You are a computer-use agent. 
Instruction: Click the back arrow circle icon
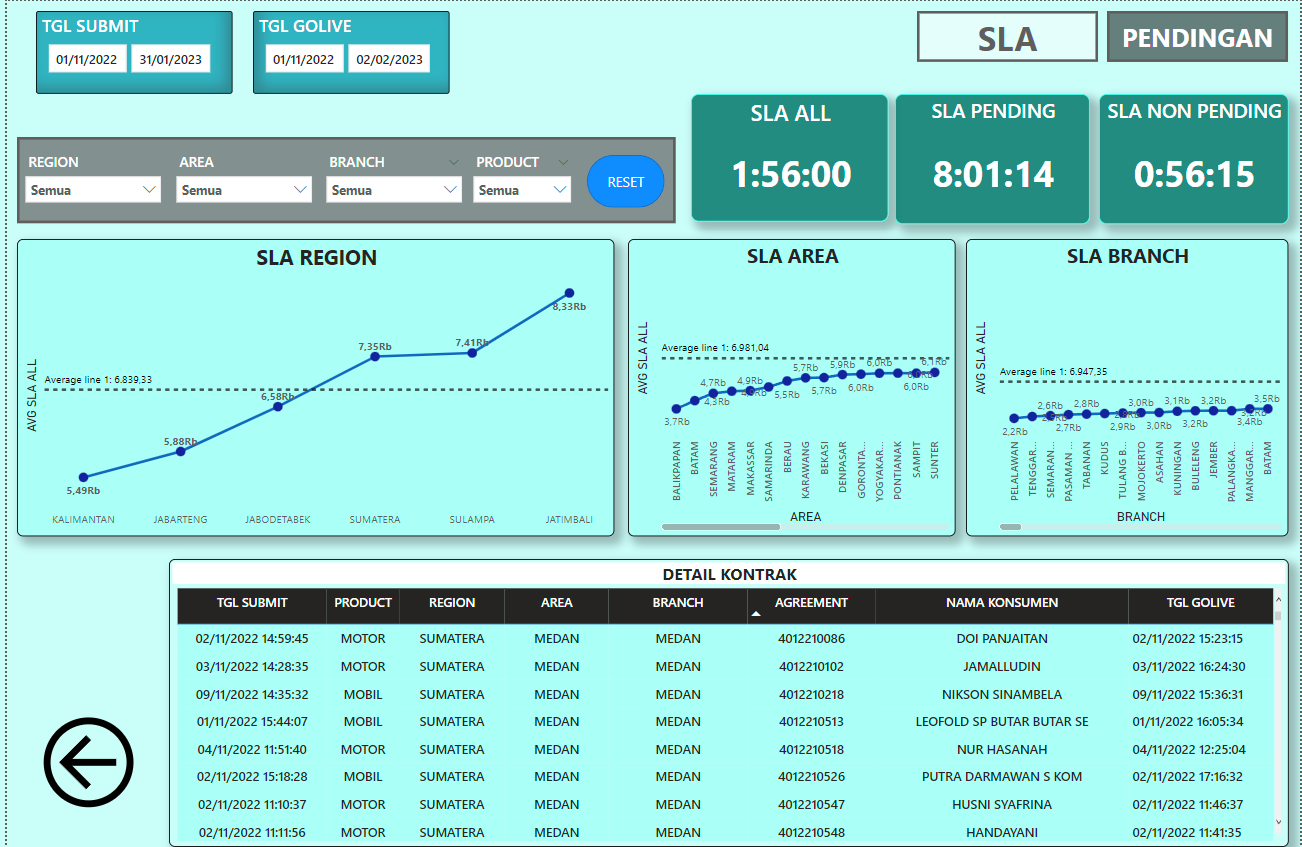click(88, 762)
